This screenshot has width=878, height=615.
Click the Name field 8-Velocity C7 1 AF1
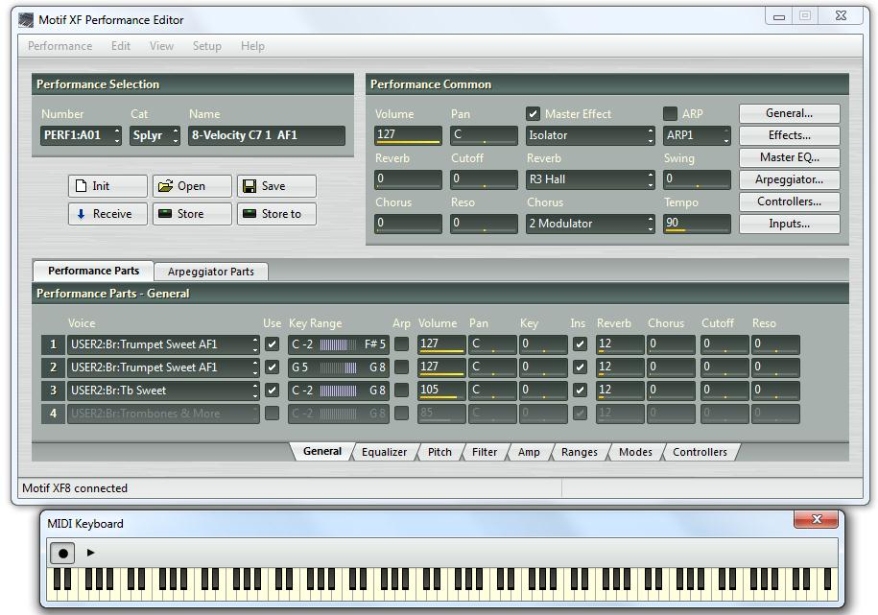click(x=267, y=135)
